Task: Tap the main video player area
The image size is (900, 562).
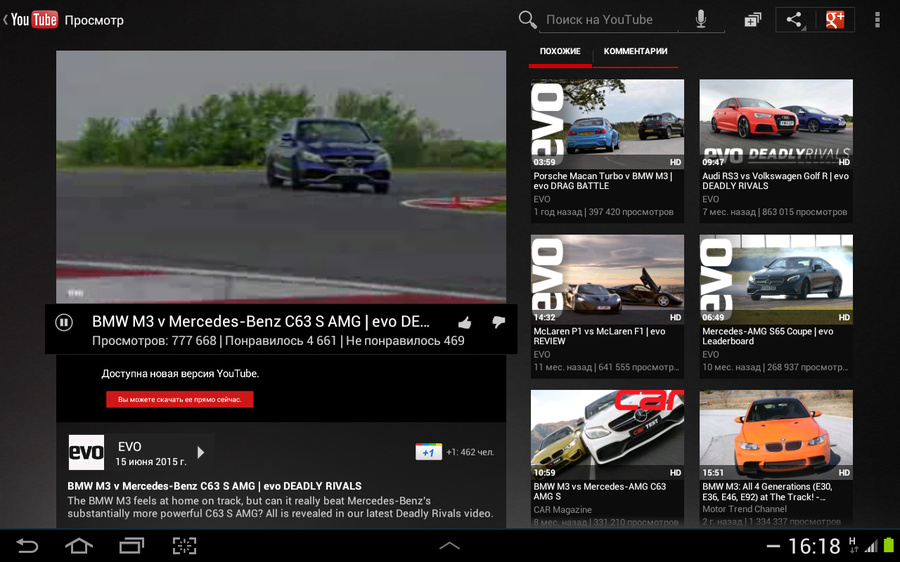Action: pos(281,176)
